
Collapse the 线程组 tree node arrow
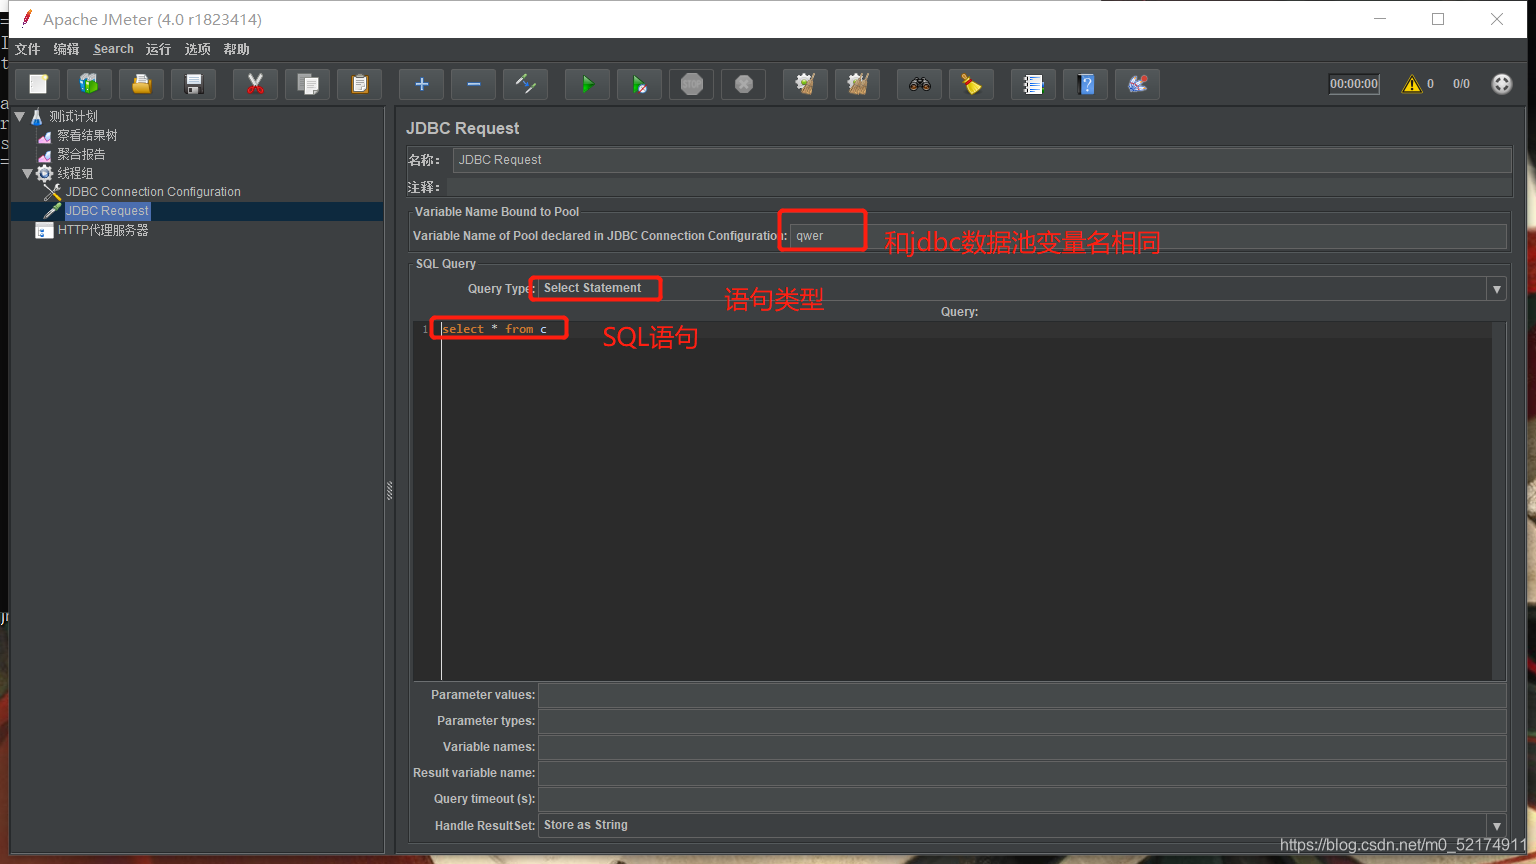pos(27,173)
